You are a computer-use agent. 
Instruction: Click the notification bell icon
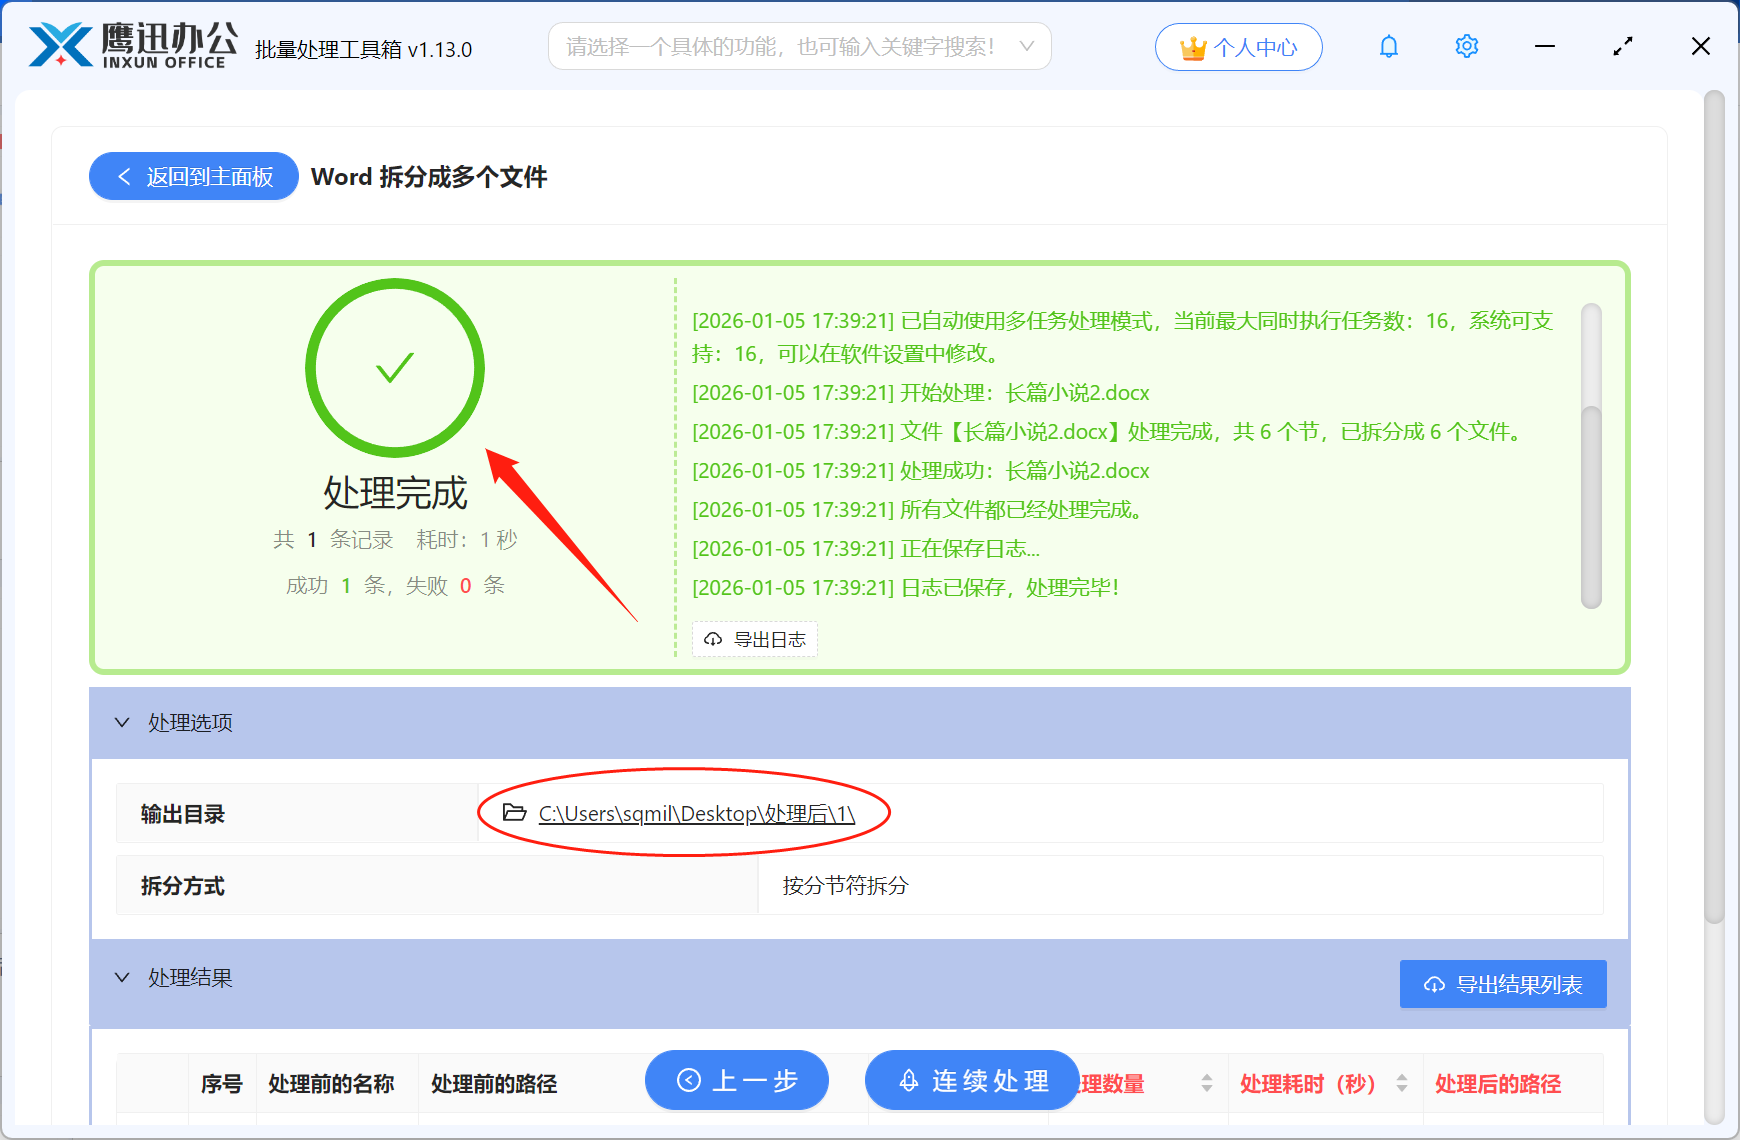point(1388,46)
